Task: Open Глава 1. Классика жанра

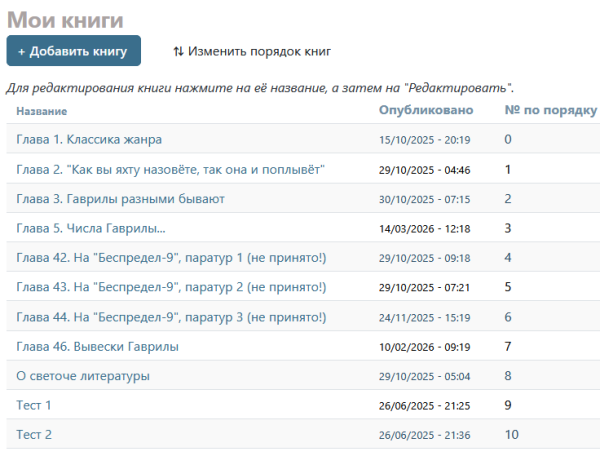Action: [x=89, y=140]
